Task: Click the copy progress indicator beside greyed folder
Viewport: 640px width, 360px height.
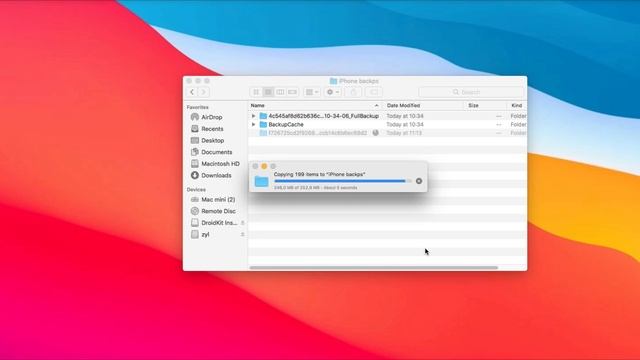Action: coord(376,133)
